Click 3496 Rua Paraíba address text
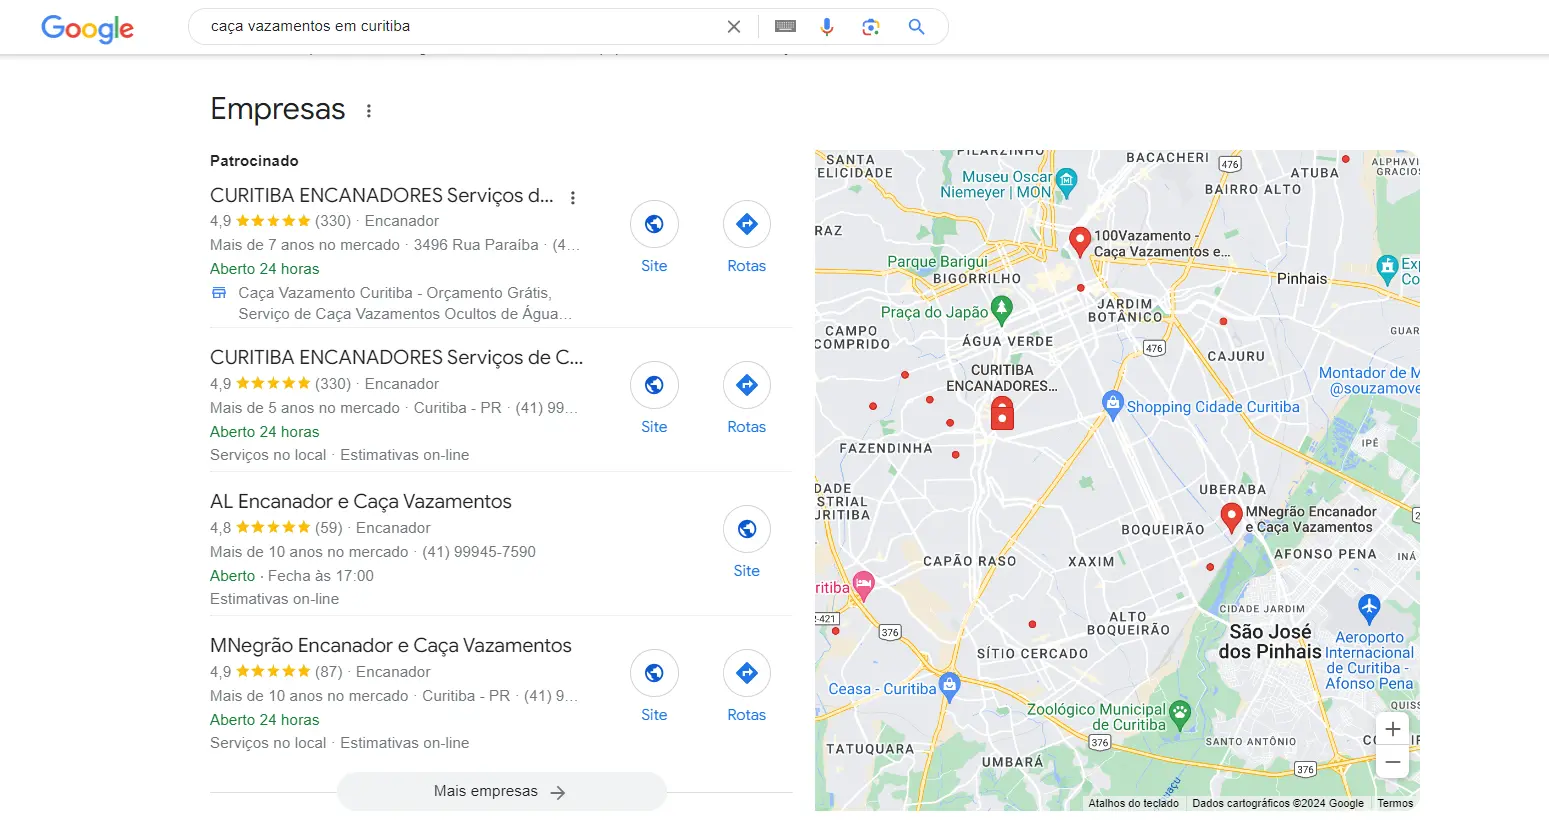 coord(476,245)
